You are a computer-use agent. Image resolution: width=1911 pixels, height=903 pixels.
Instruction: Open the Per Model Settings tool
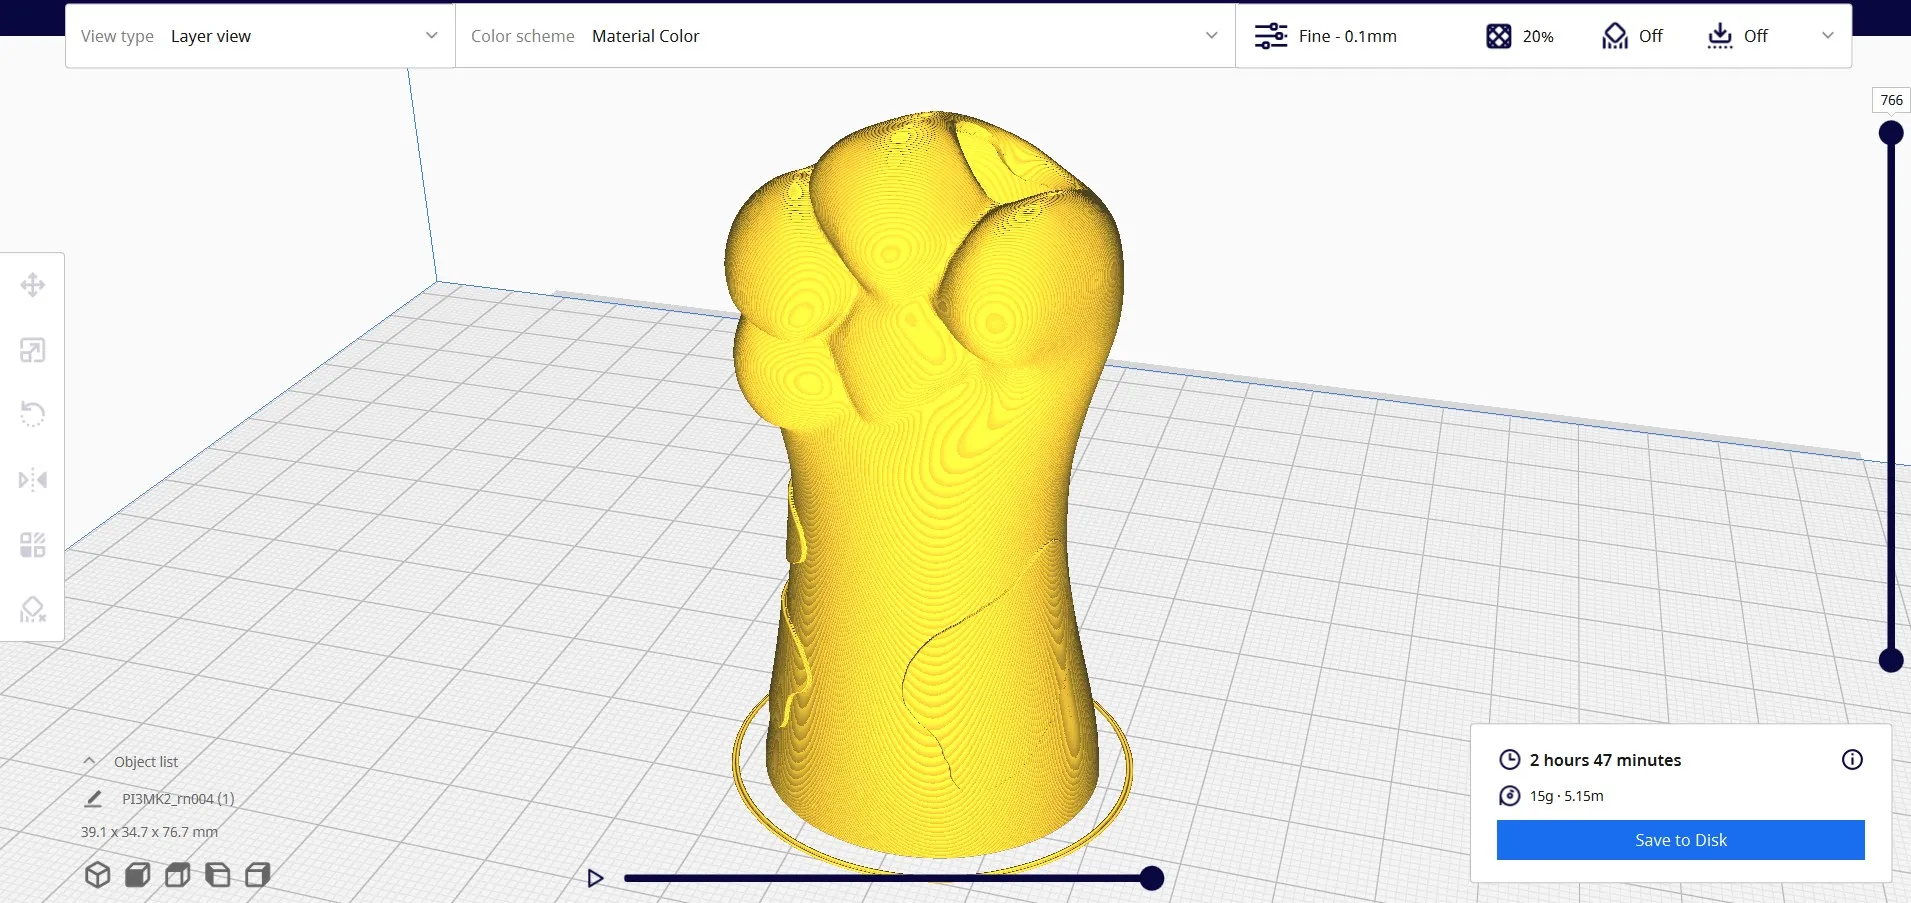pos(33,545)
